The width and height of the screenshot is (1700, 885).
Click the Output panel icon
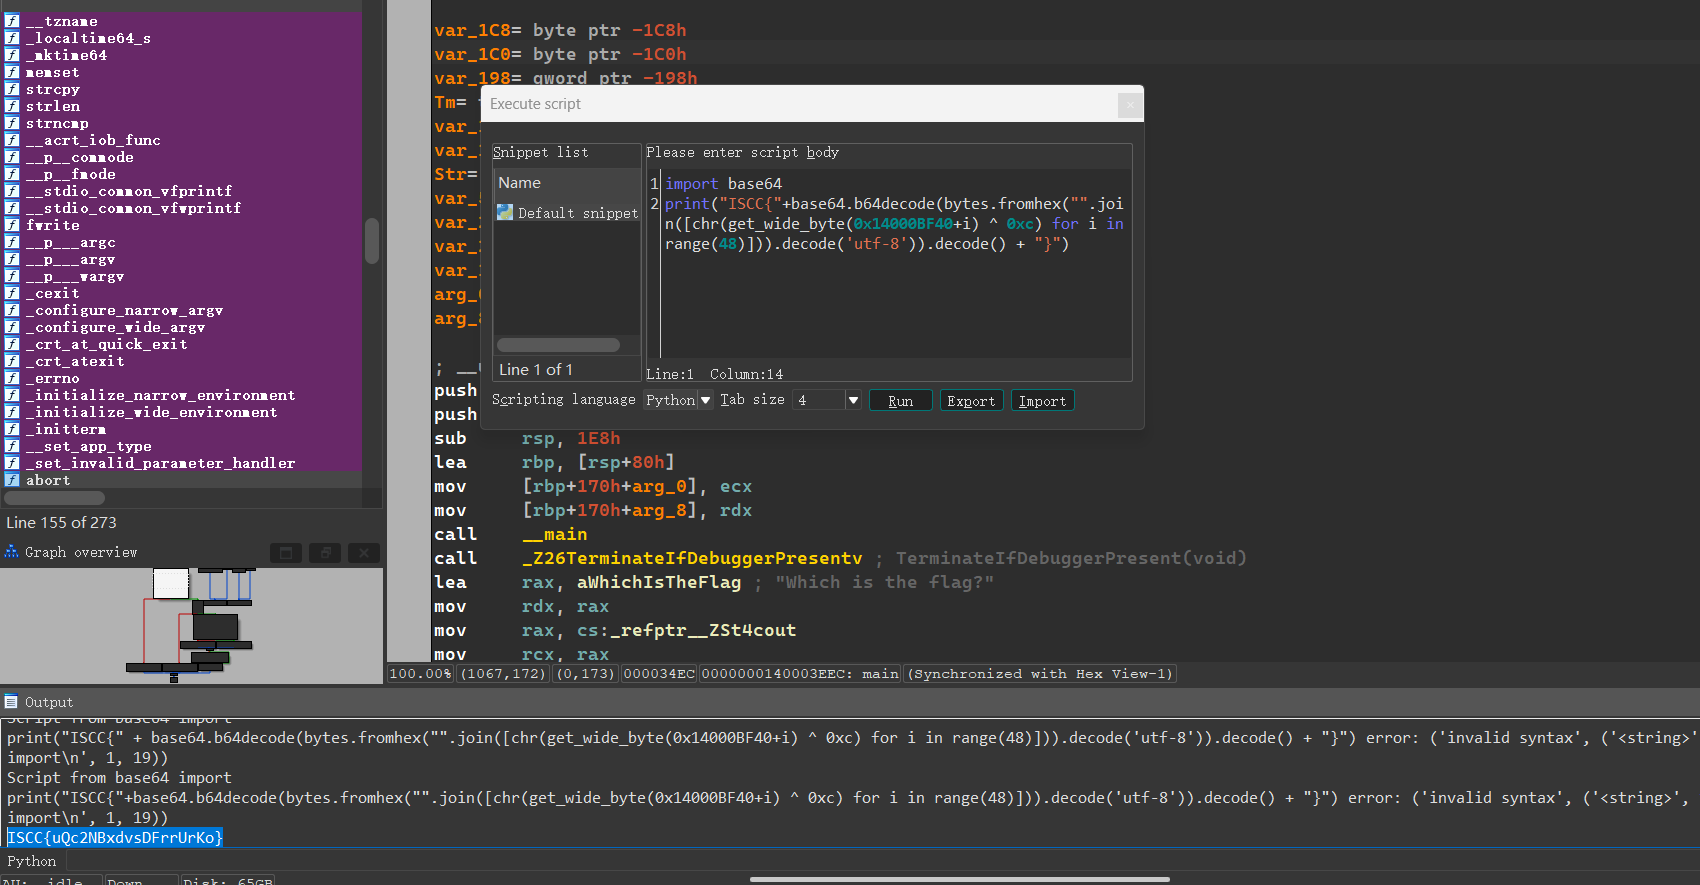11,702
